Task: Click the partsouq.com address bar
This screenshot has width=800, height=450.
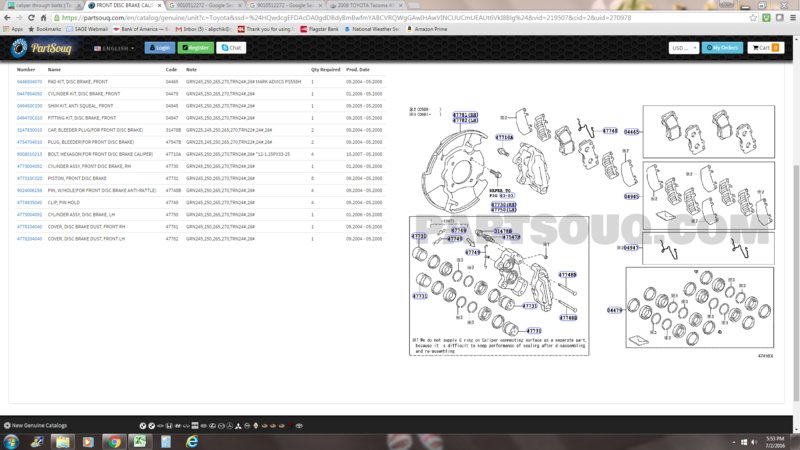Action: point(398,17)
